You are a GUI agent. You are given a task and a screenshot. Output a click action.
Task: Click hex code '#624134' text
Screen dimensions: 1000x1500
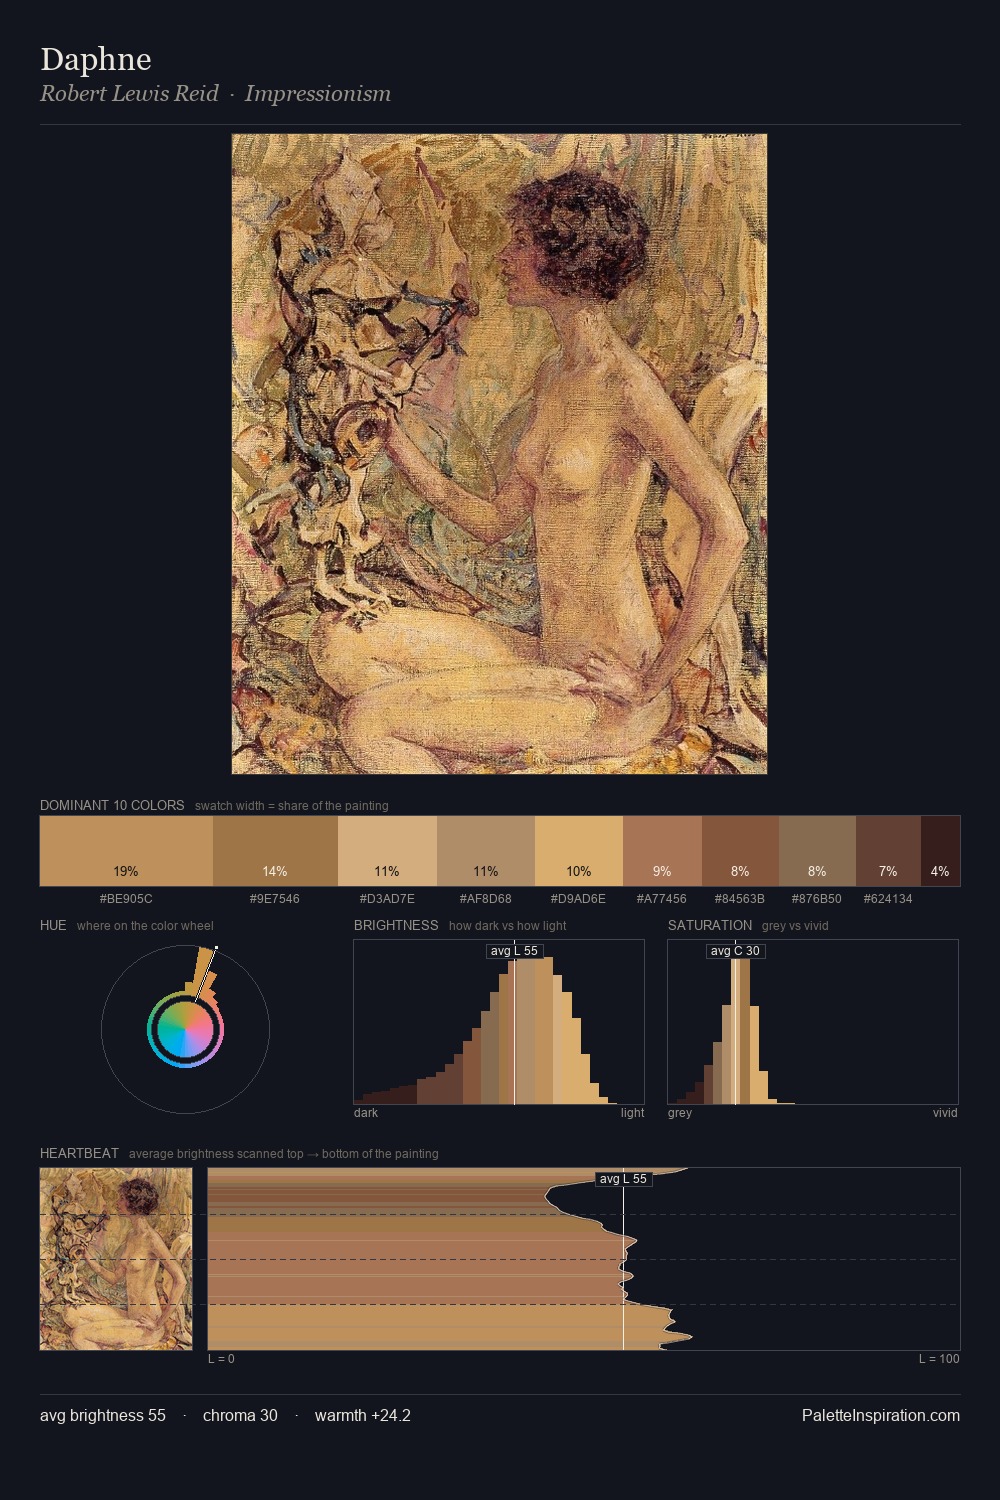click(888, 898)
